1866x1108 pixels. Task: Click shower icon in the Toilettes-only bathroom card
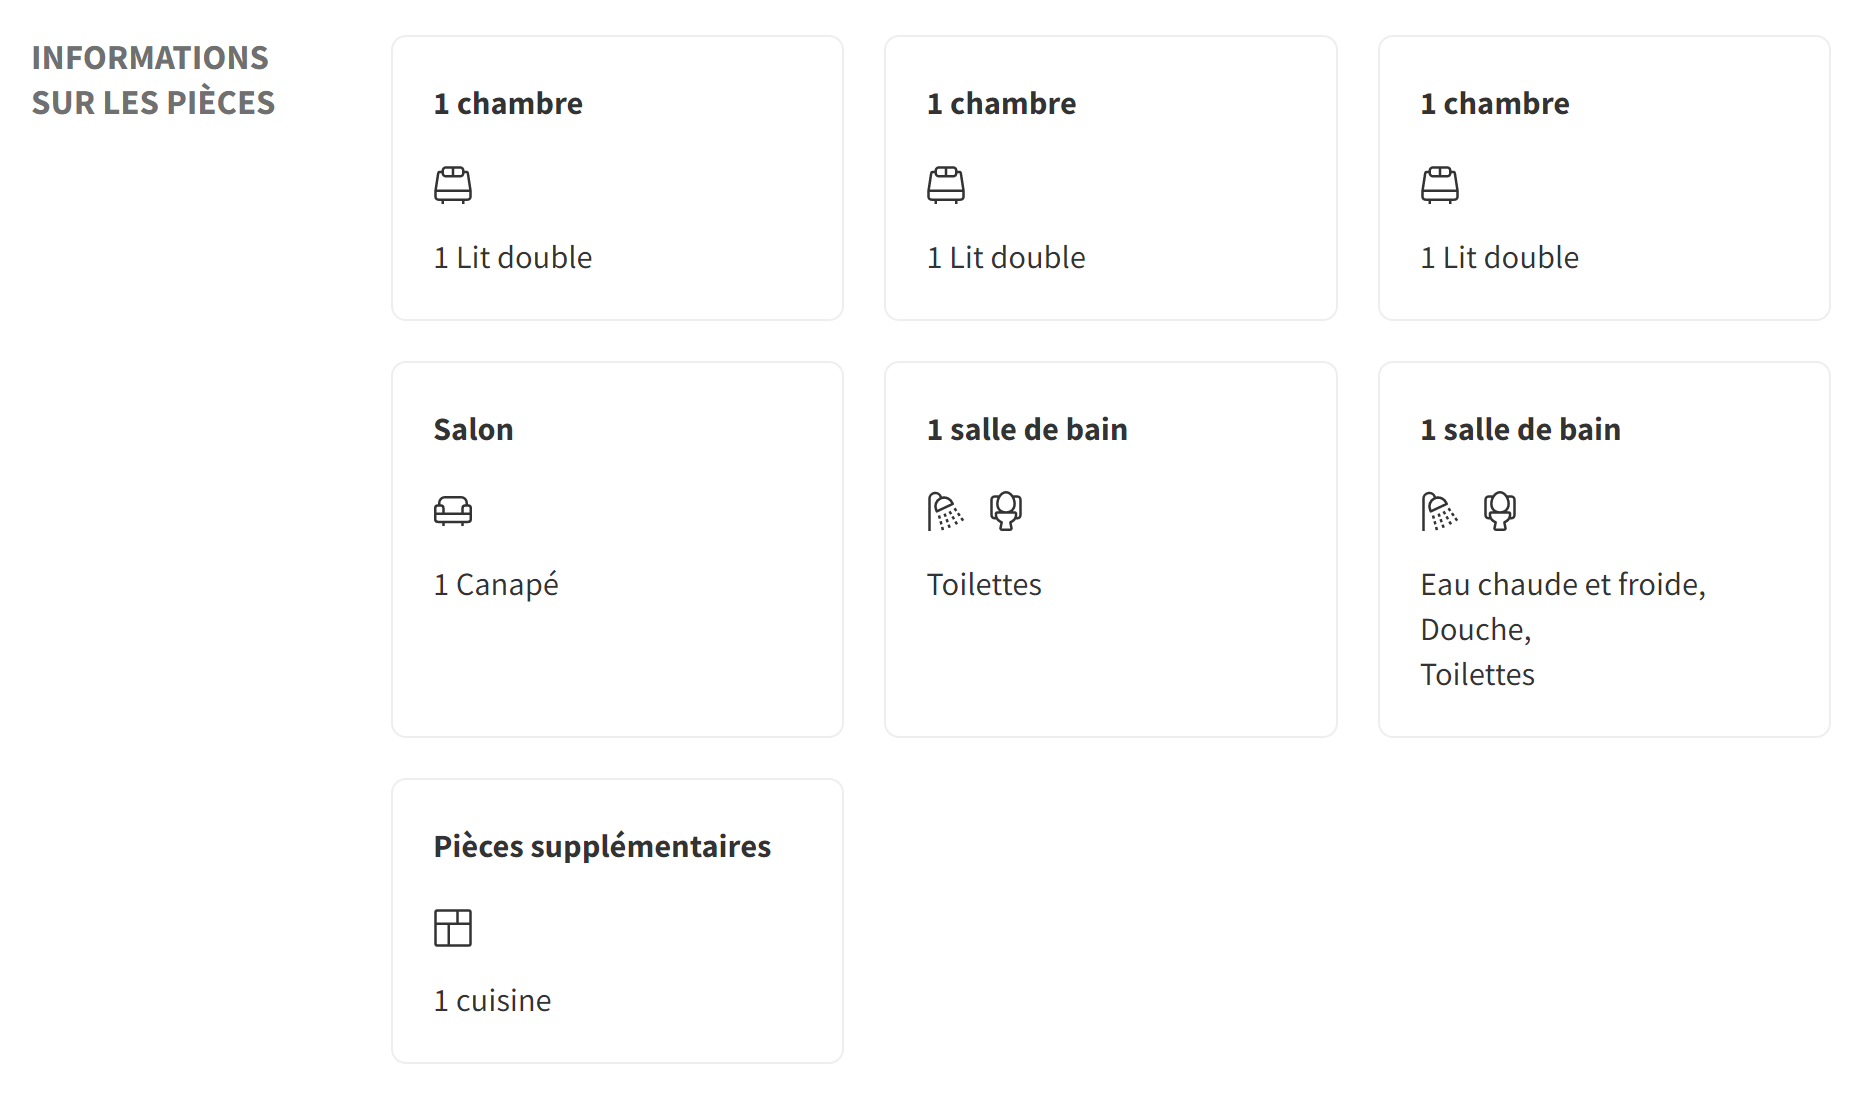coord(945,511)
